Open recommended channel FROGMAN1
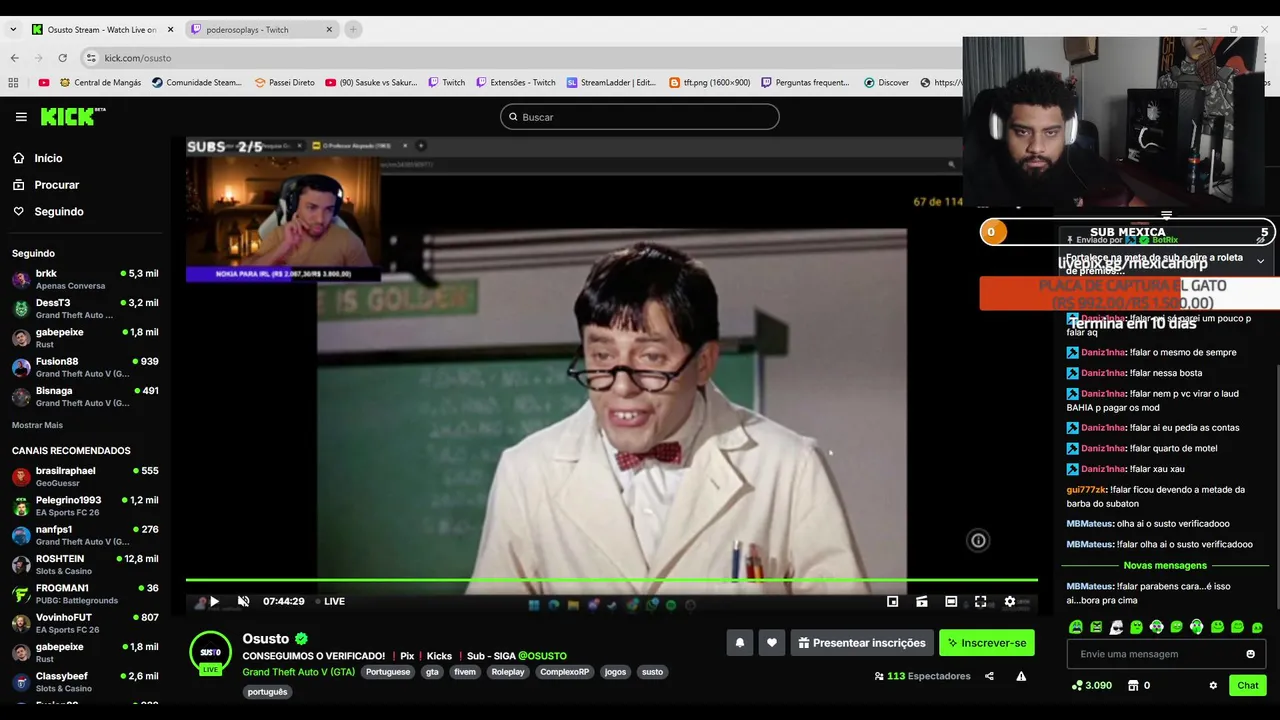This screenshot has width=1280, height=720. (85, 594)
